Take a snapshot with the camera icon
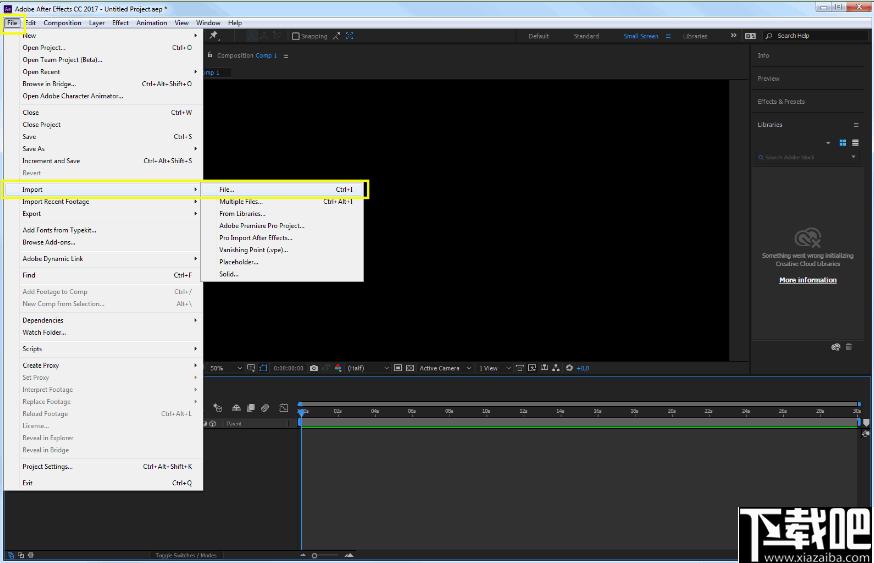874x563 pixels. point(314,368)
